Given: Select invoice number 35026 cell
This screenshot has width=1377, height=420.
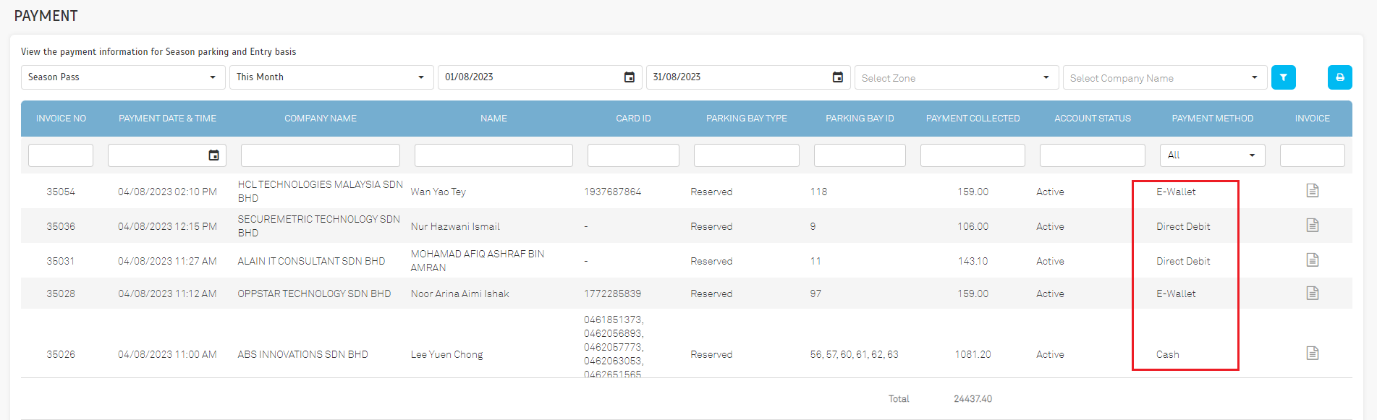Looking at the screenshot, I should (x=61, y=354).
